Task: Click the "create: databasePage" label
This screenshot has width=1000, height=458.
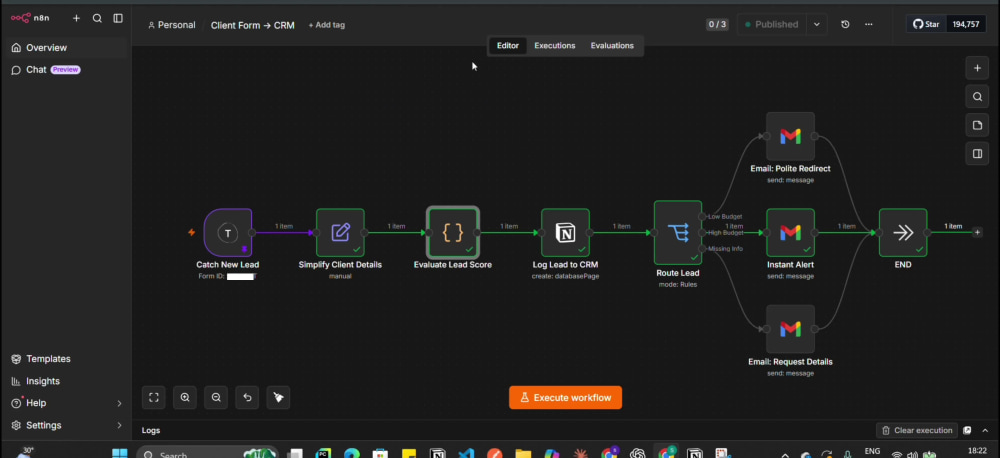Action: click(565, 276)
